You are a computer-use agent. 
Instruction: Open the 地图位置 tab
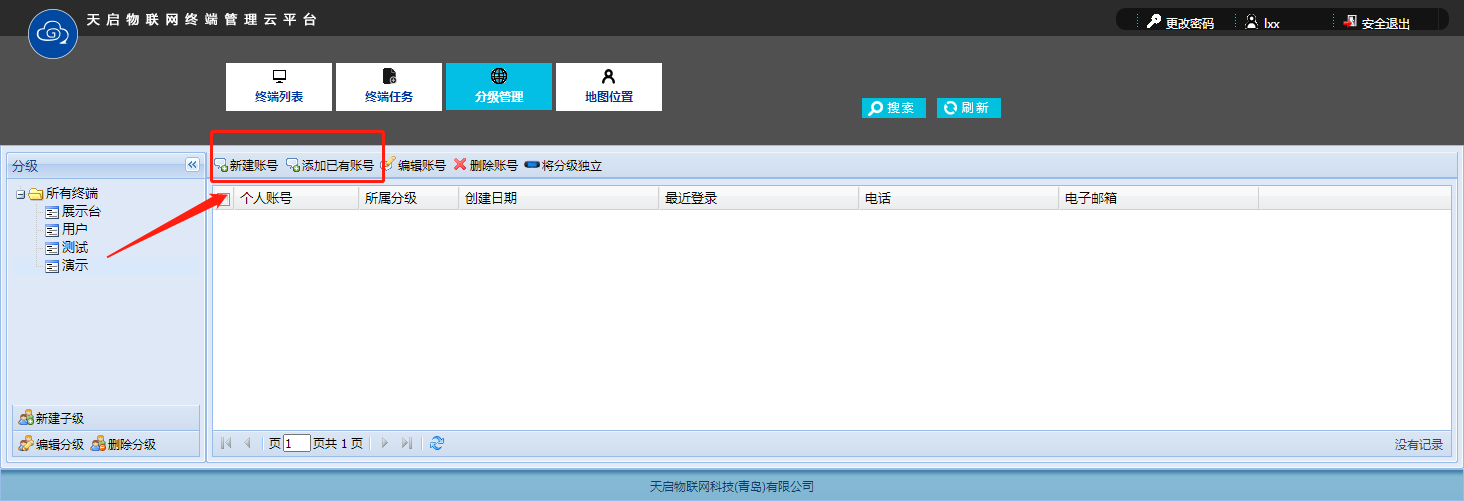(x=609, y=87)
